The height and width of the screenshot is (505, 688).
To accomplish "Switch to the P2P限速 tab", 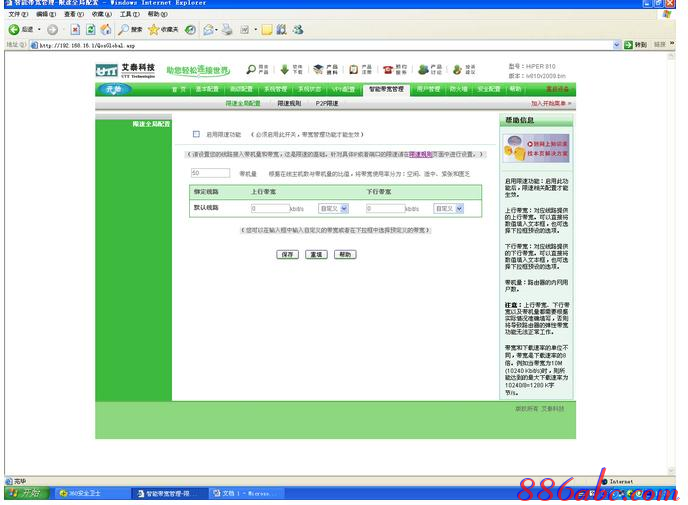I will [x=327, y=103].
